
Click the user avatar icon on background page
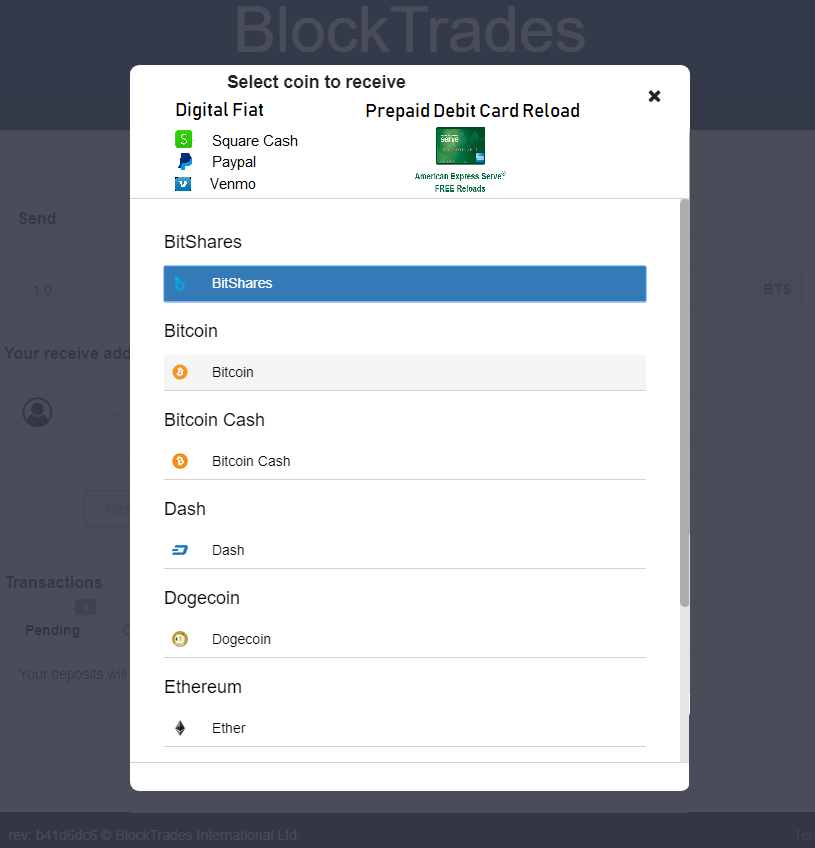pyautogui.click(x=37, y=412)
